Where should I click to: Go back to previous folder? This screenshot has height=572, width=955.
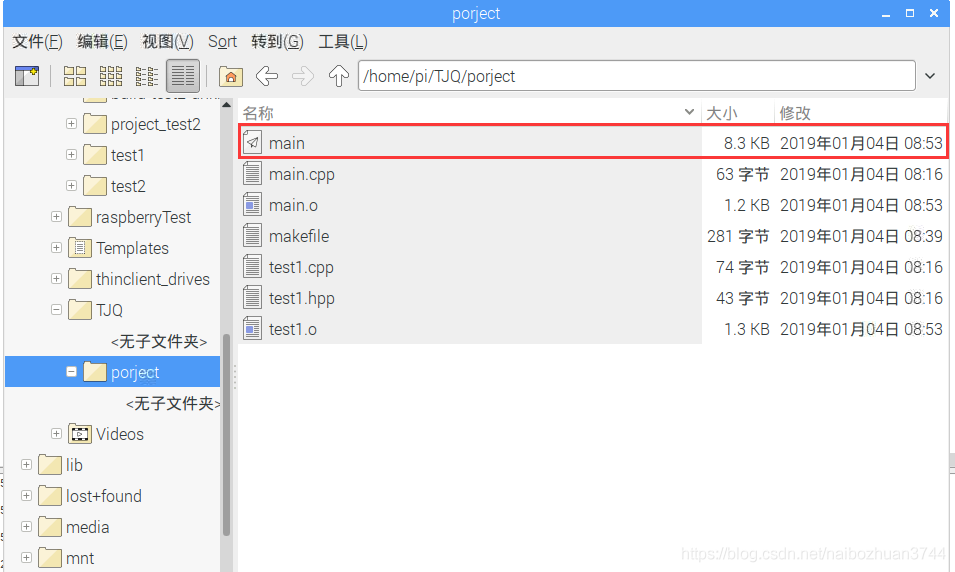267,76
